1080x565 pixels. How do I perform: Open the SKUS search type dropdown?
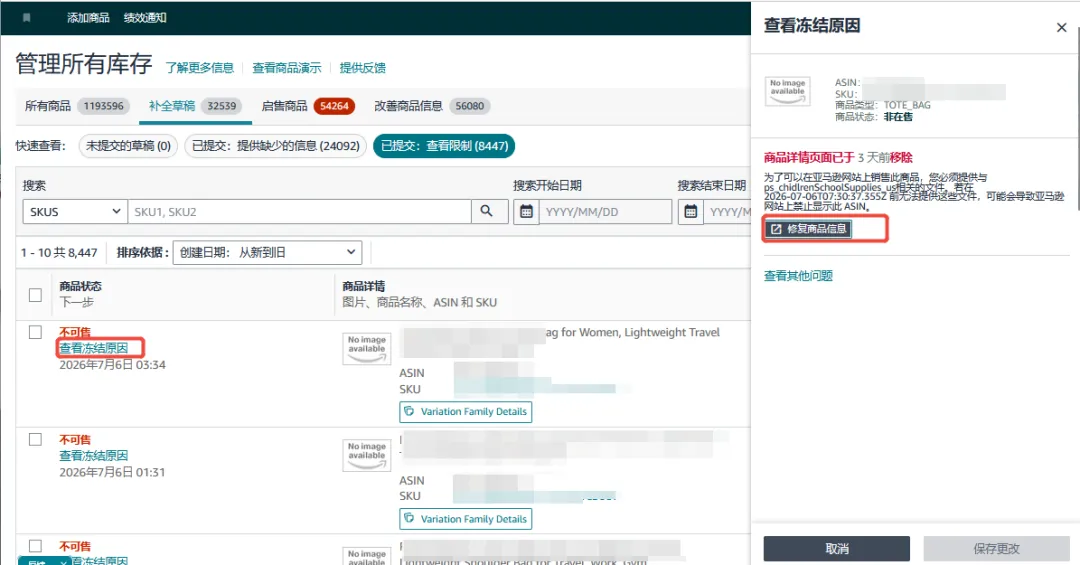pos(75,212)
